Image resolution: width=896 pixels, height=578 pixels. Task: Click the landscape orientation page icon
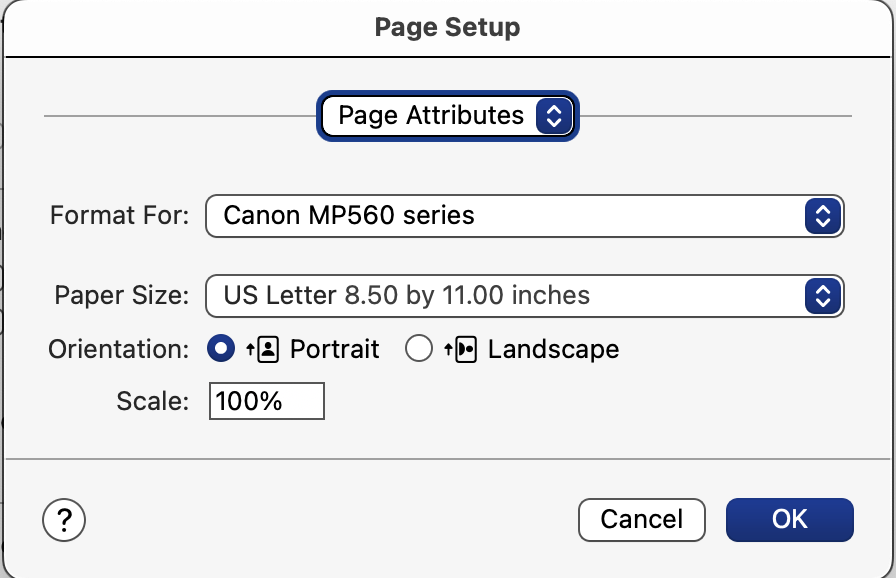click(461, 349)
